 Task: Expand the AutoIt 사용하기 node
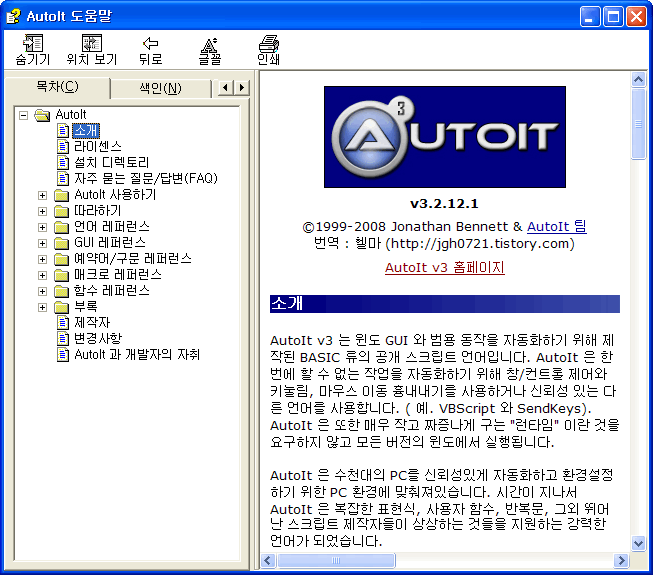[x=42, y=195]
